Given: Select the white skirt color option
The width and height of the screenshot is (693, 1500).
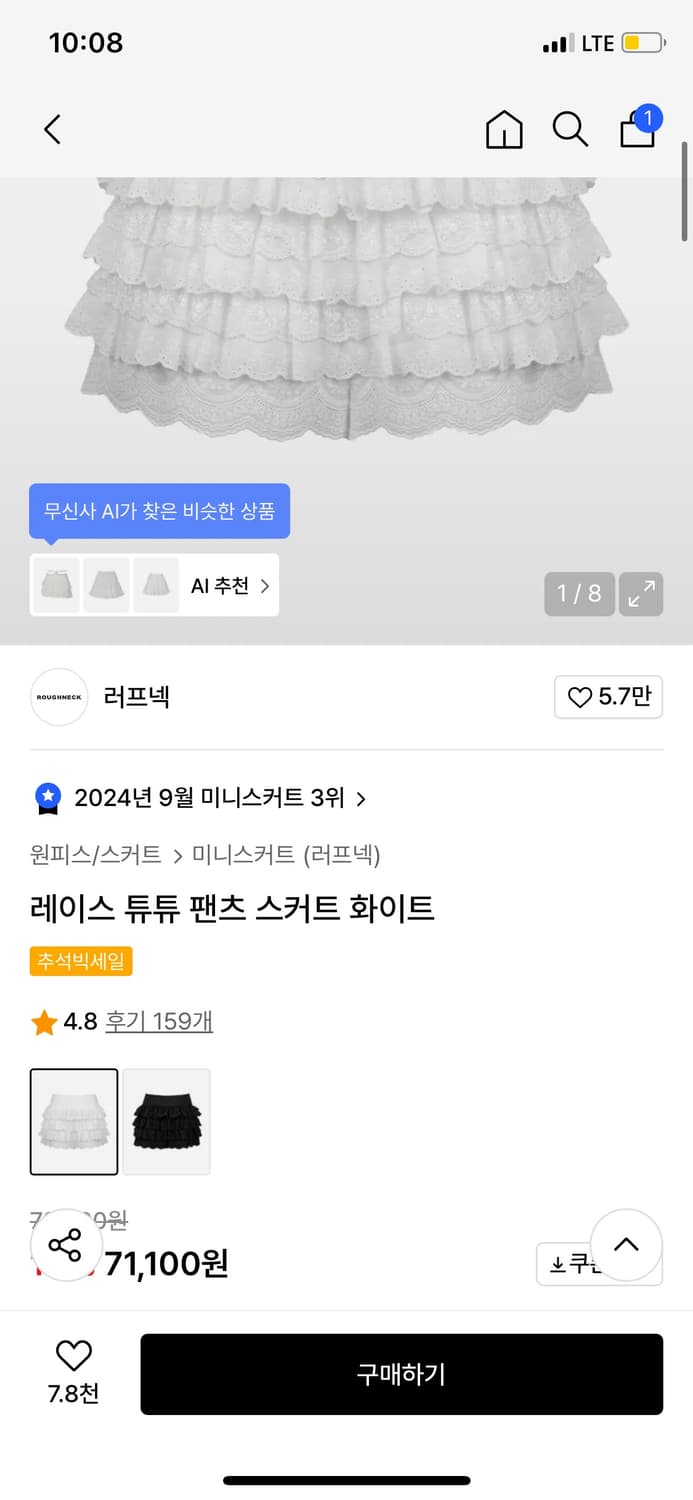Looking at the screenshot, I should pyautogui.click(x=74, y=1121).
